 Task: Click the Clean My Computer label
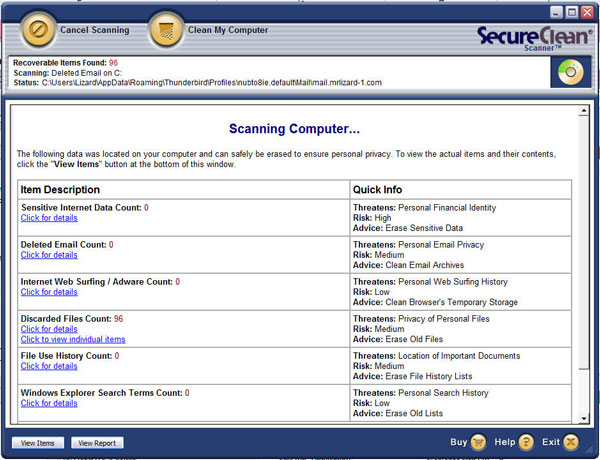click(x=228, y=30)
